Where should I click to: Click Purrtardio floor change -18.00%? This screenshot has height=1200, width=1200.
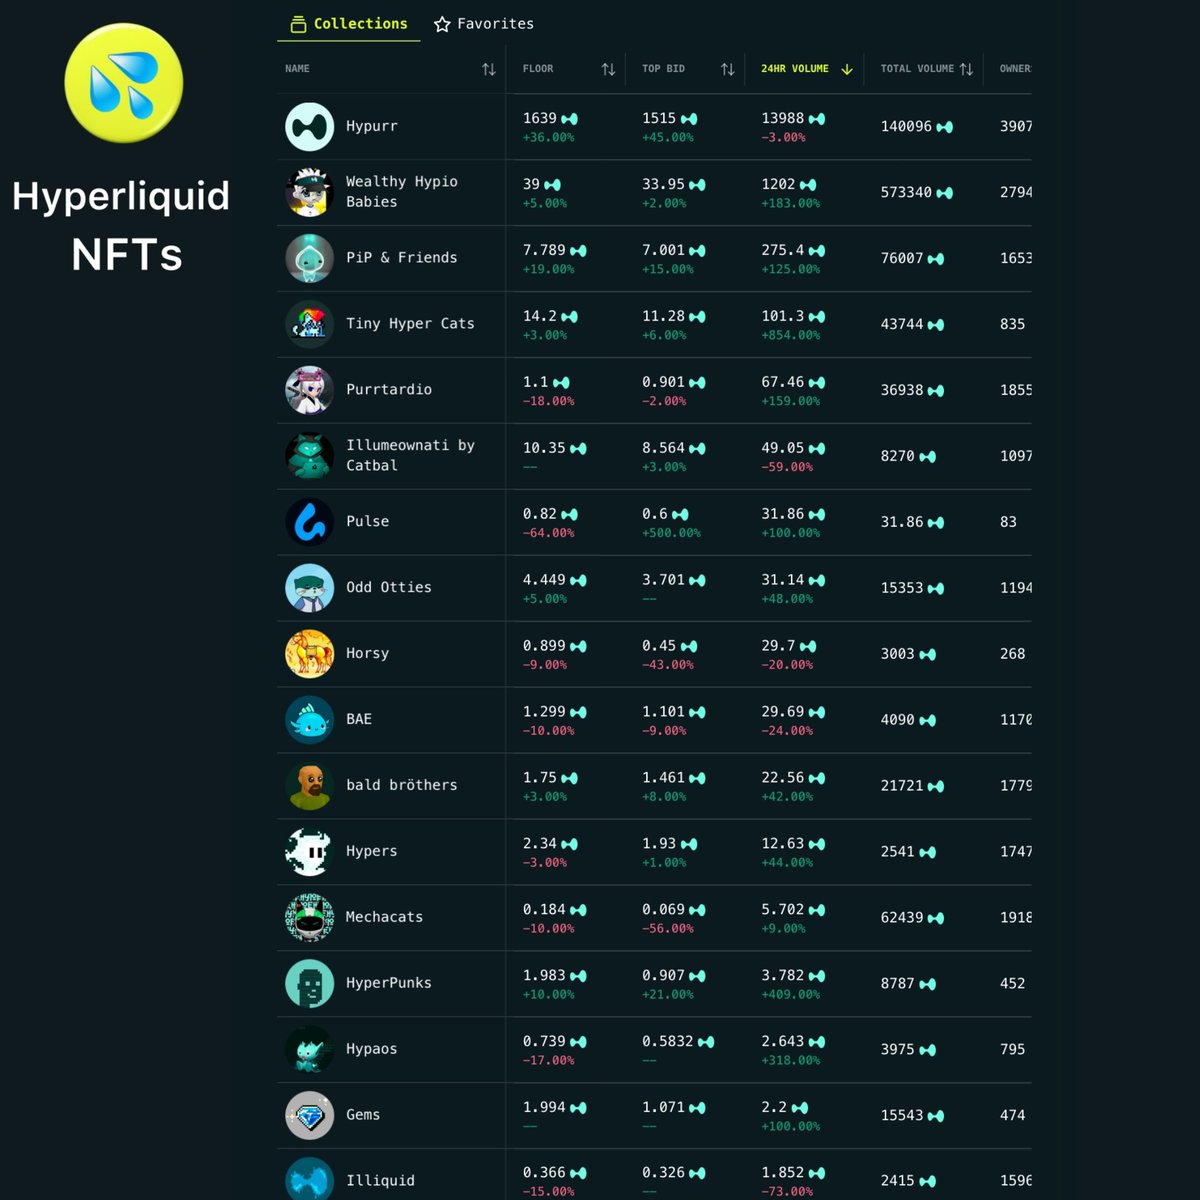click(x=549, y=401)
